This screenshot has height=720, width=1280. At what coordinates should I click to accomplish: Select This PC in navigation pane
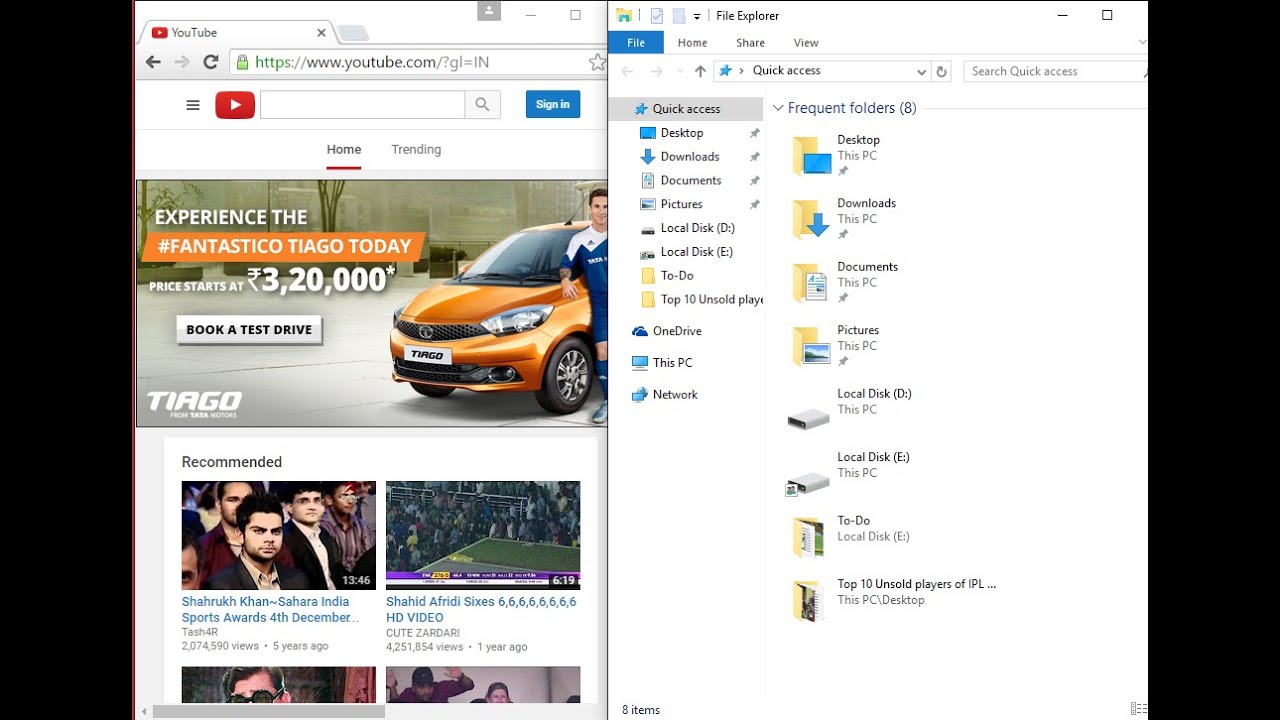coord(662,363)
